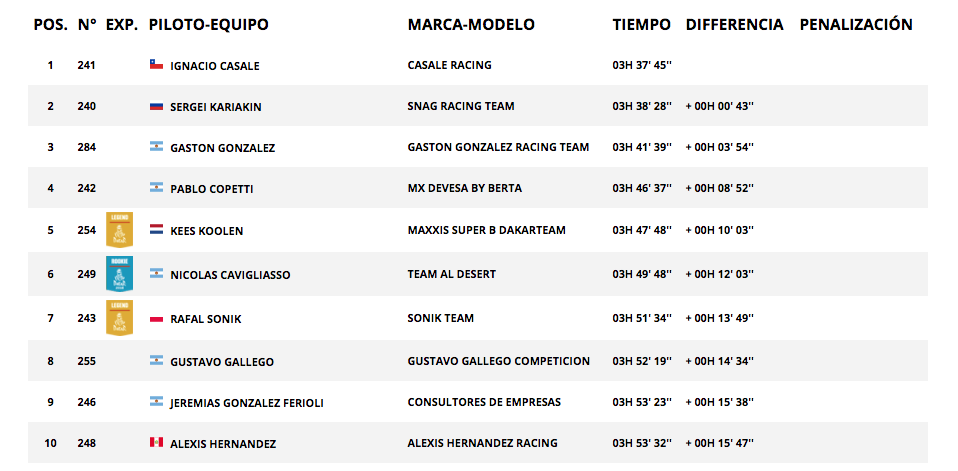This screenshot has width=958, height=471.
Task: Click the TIEMPO column header
Action: 642,24
